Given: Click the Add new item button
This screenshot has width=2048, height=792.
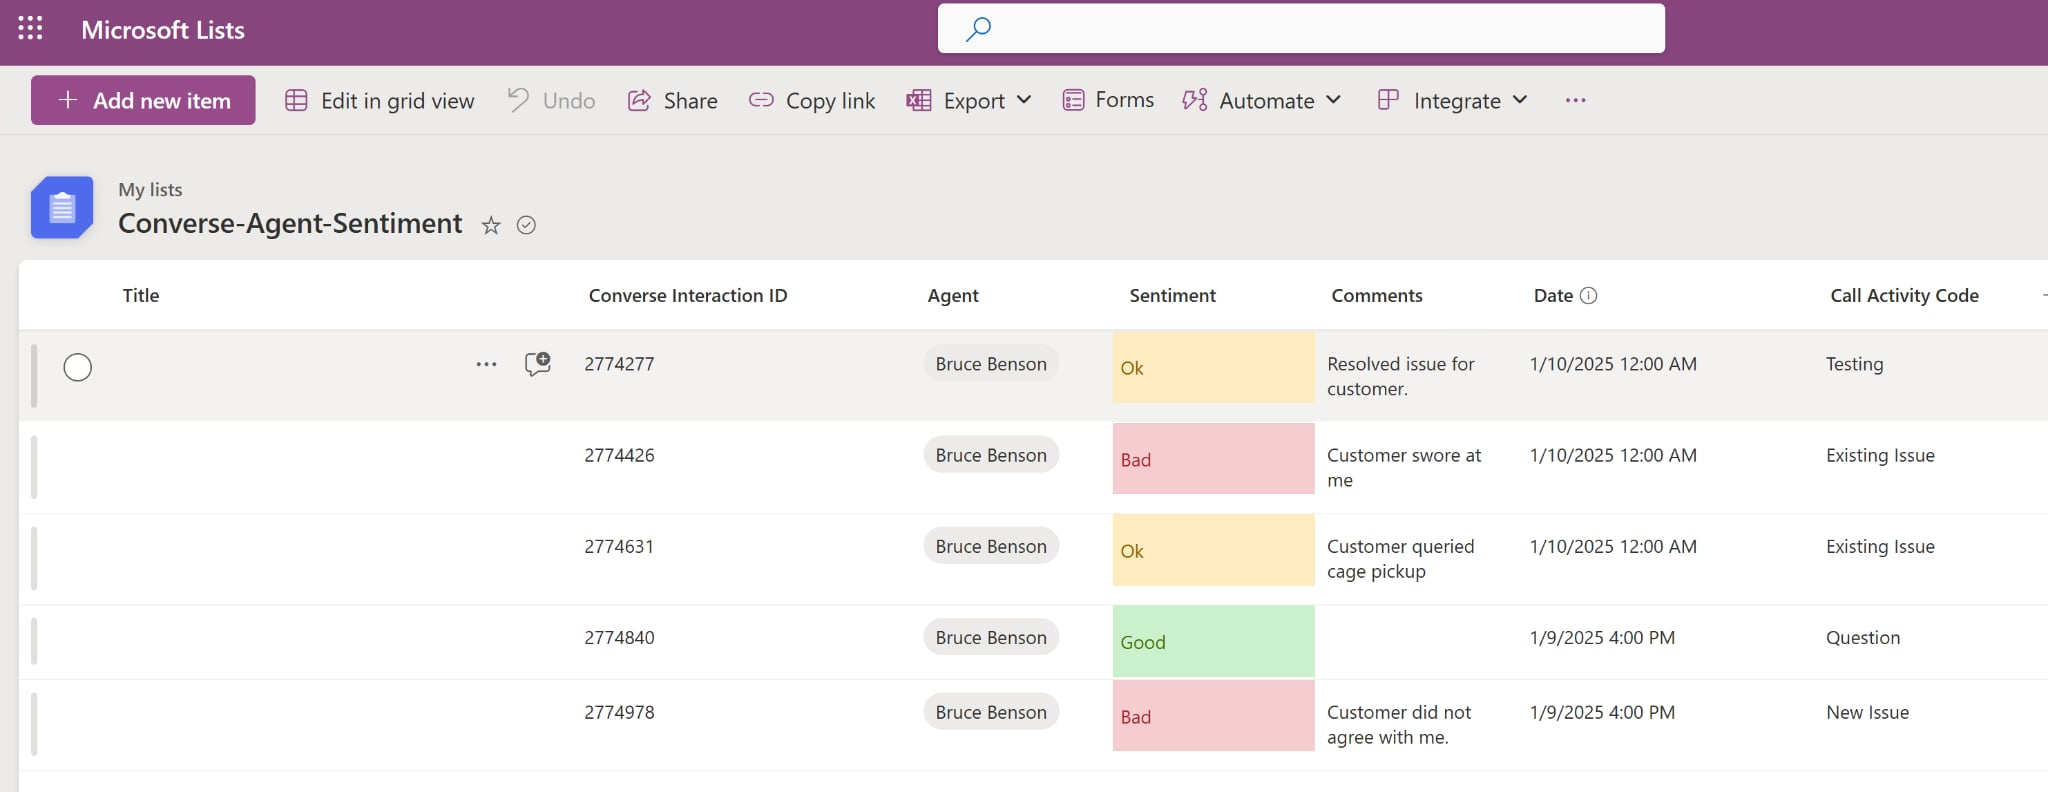Looking at the screenshot, I should 143,101.
